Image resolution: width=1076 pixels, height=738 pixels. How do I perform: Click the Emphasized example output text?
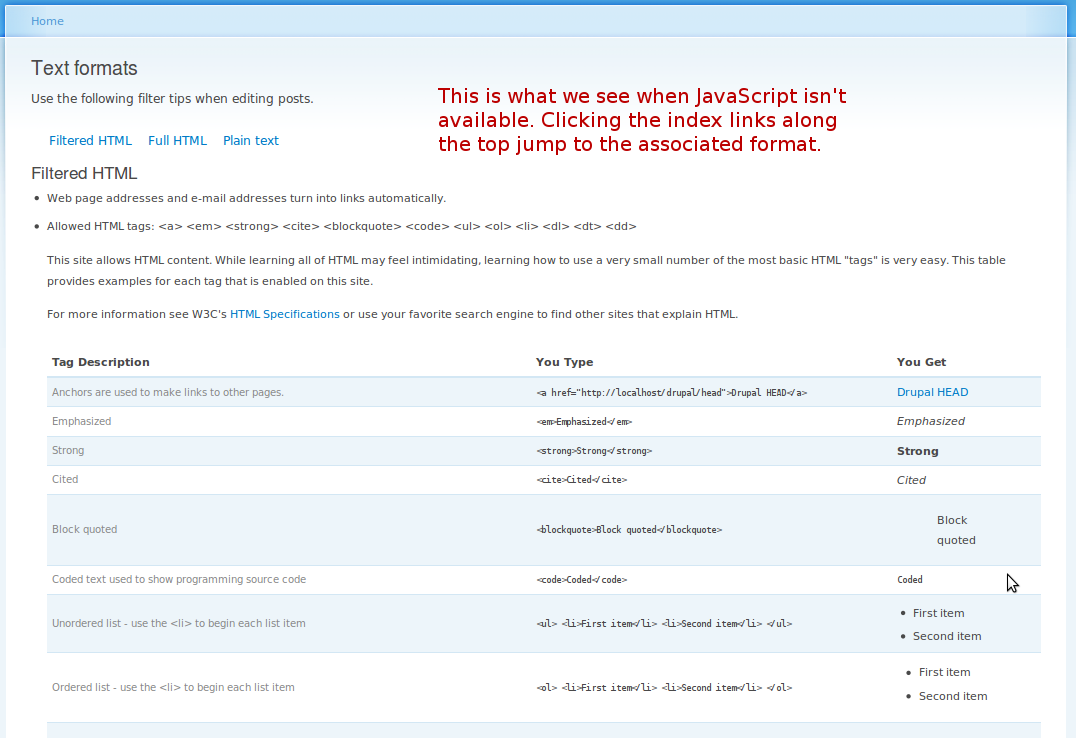[930, 421]
